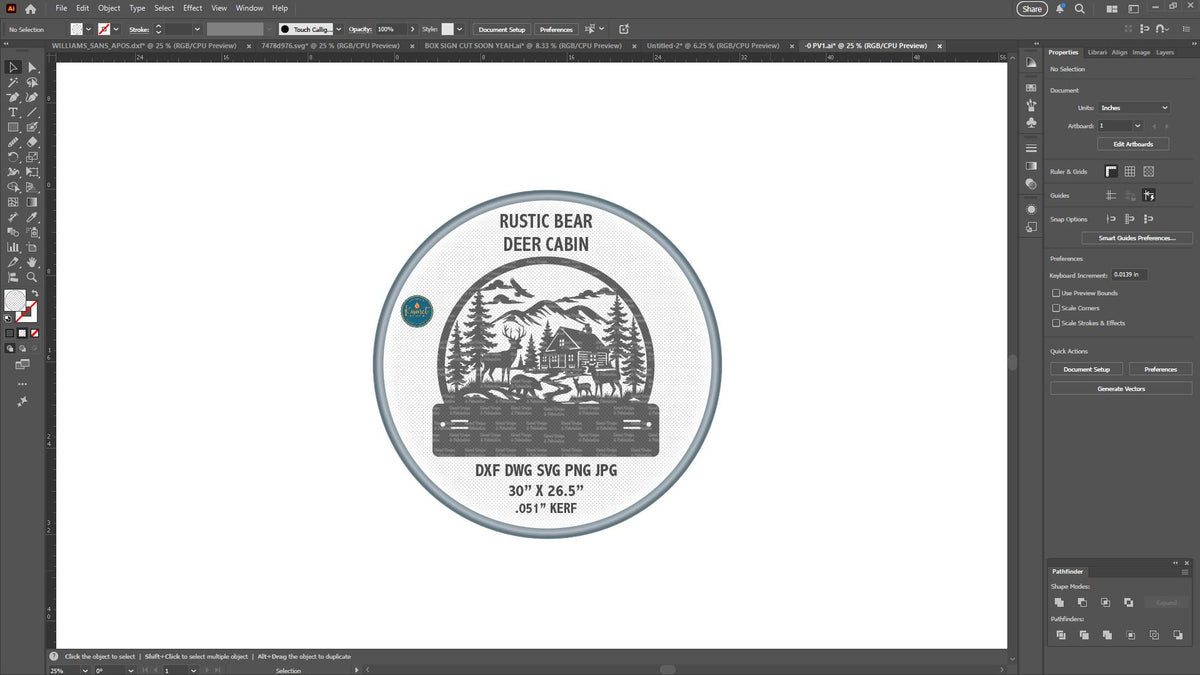Select the Artboard tool
Image resolution: width=1200 pixels, height=675 pixels.
point(32,247)
